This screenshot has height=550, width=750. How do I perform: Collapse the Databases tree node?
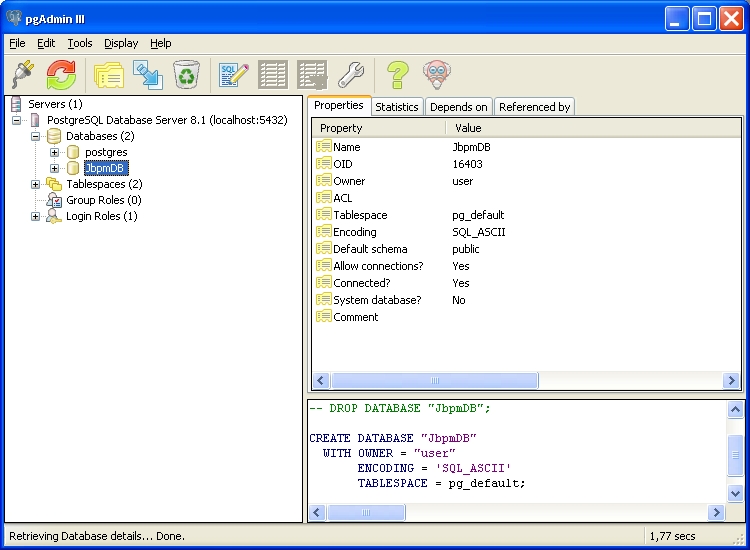(36, 136)
